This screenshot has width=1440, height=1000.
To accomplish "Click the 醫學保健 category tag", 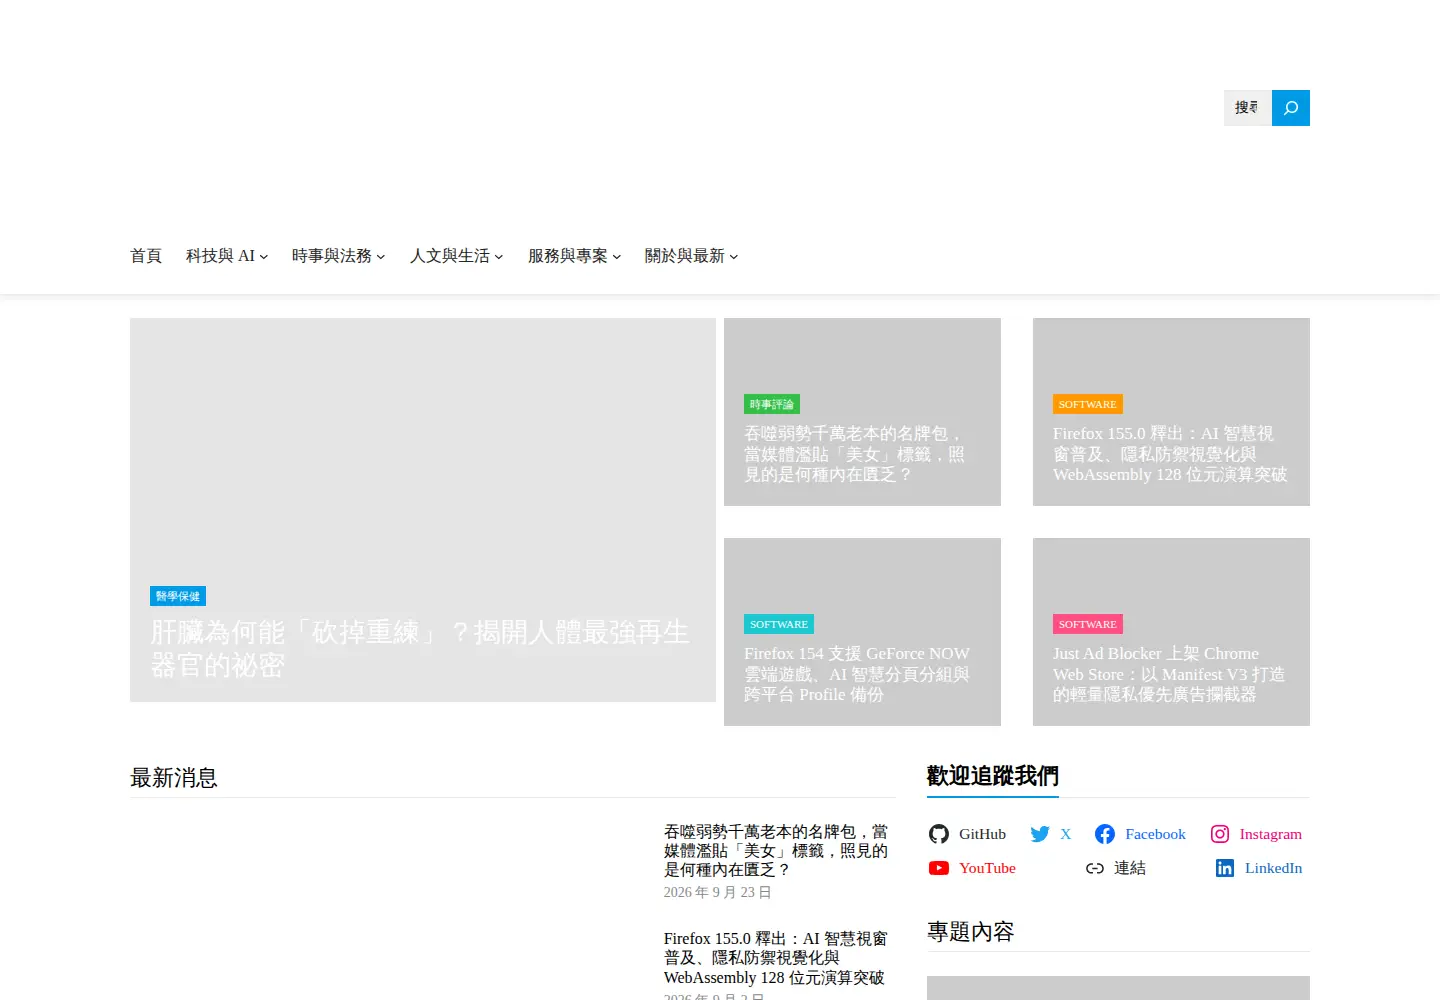I will pos(178,596).
